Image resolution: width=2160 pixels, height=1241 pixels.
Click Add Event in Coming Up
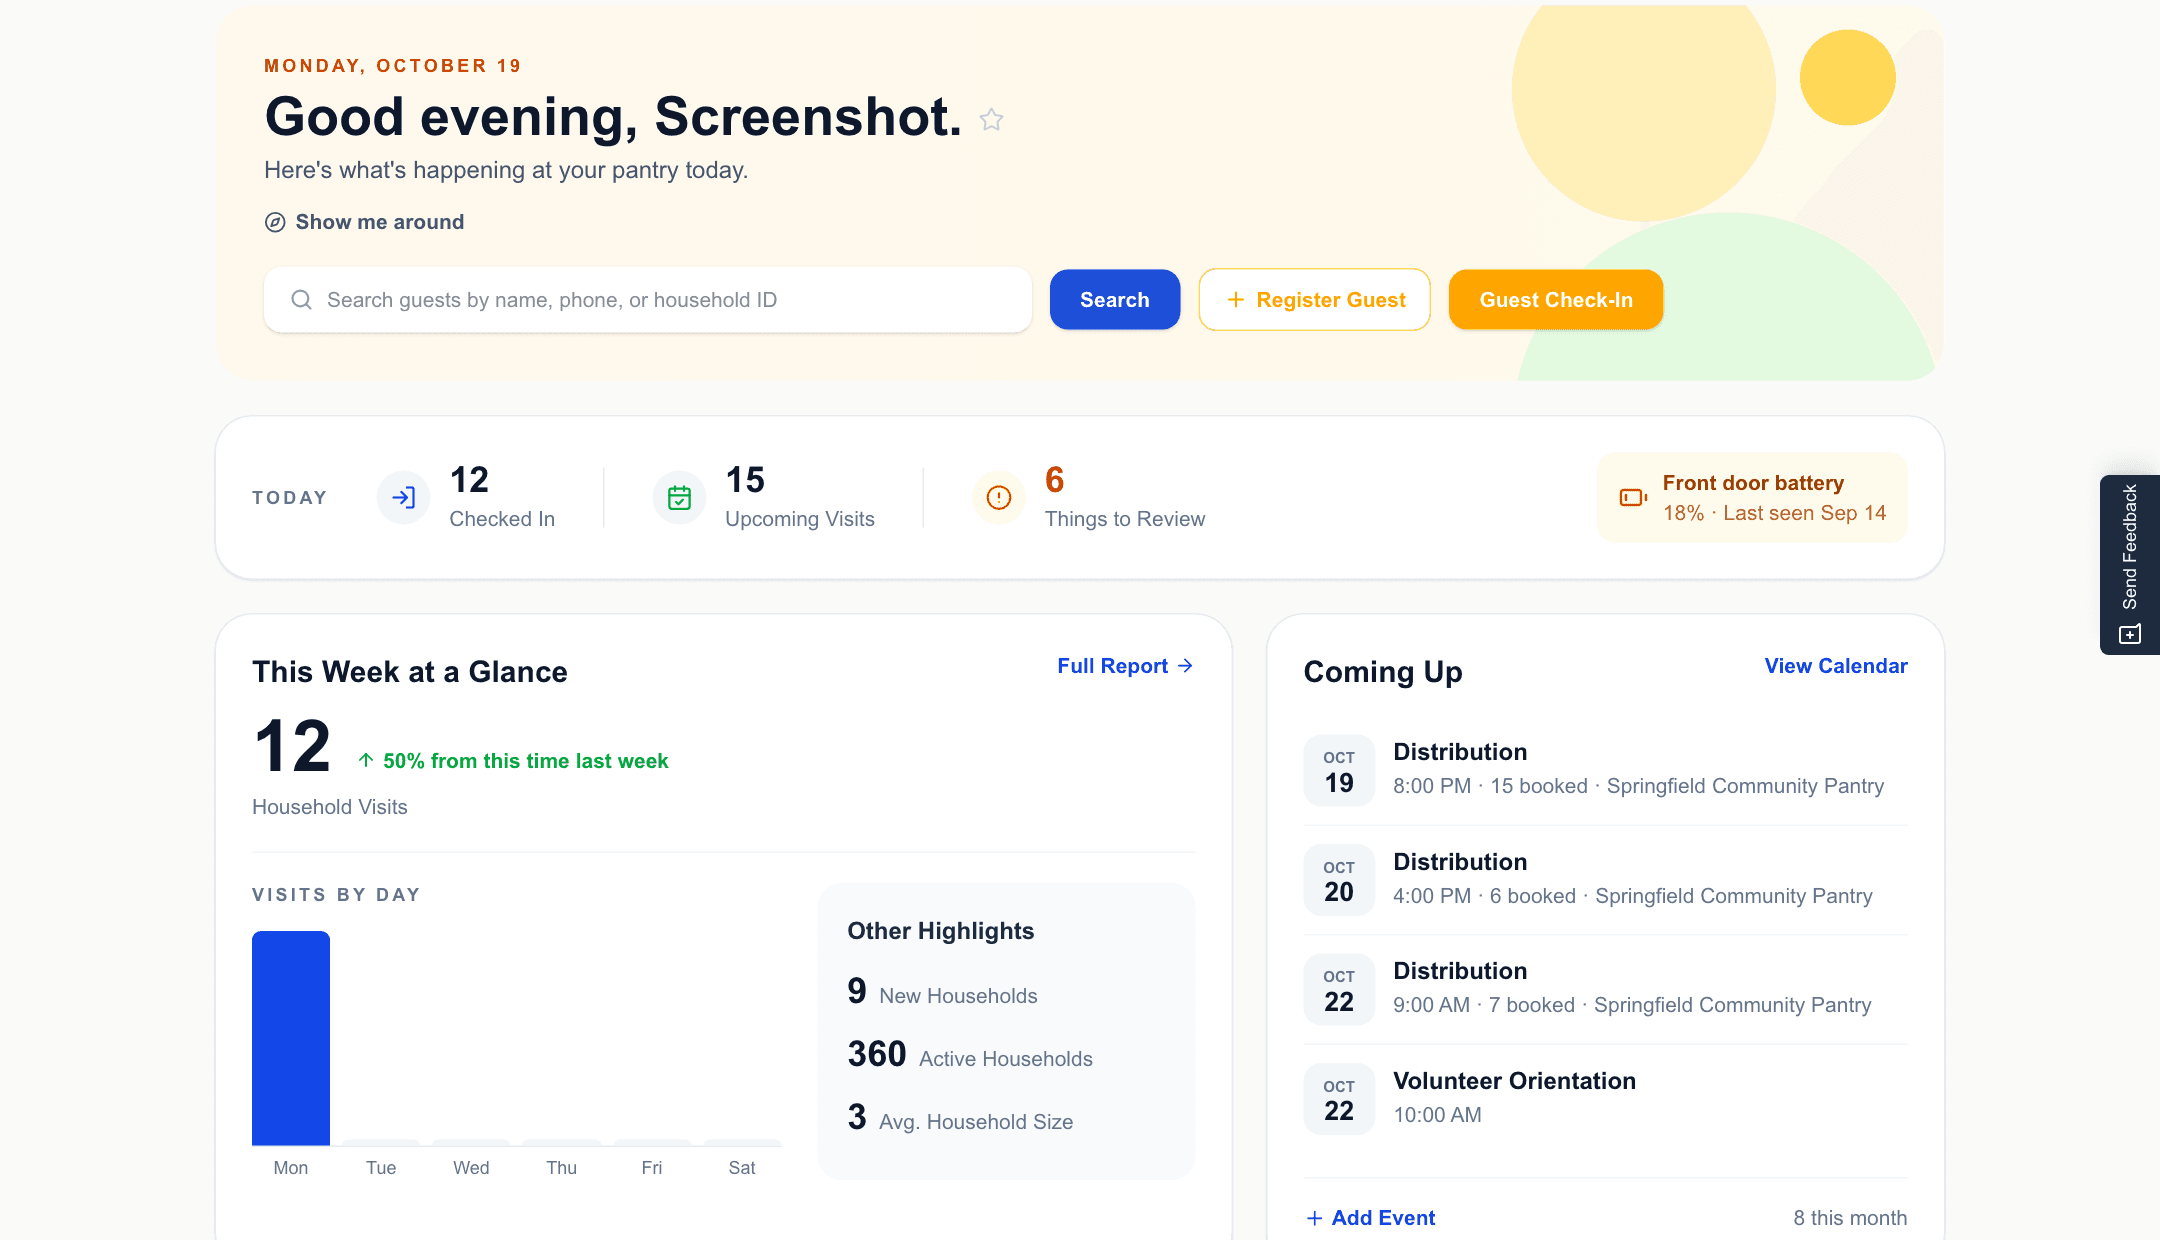tap(1371, 1218)
